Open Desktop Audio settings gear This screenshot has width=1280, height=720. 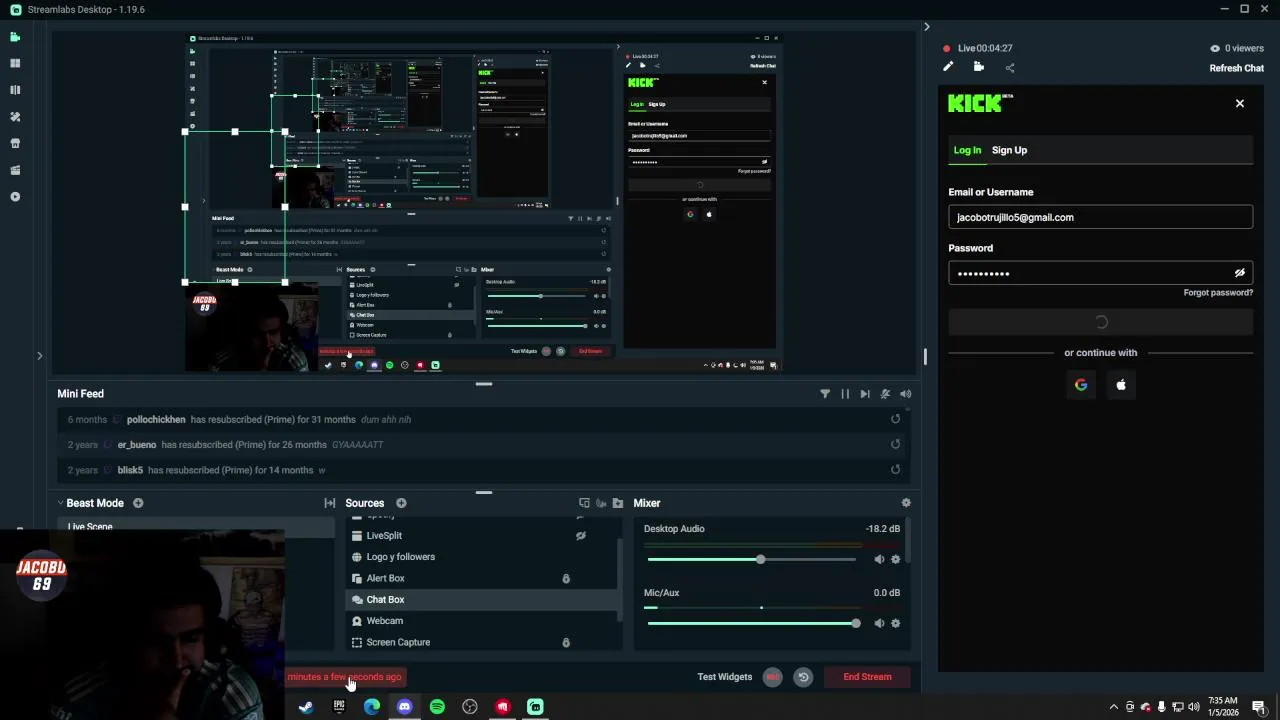click(x=895, y=560)
